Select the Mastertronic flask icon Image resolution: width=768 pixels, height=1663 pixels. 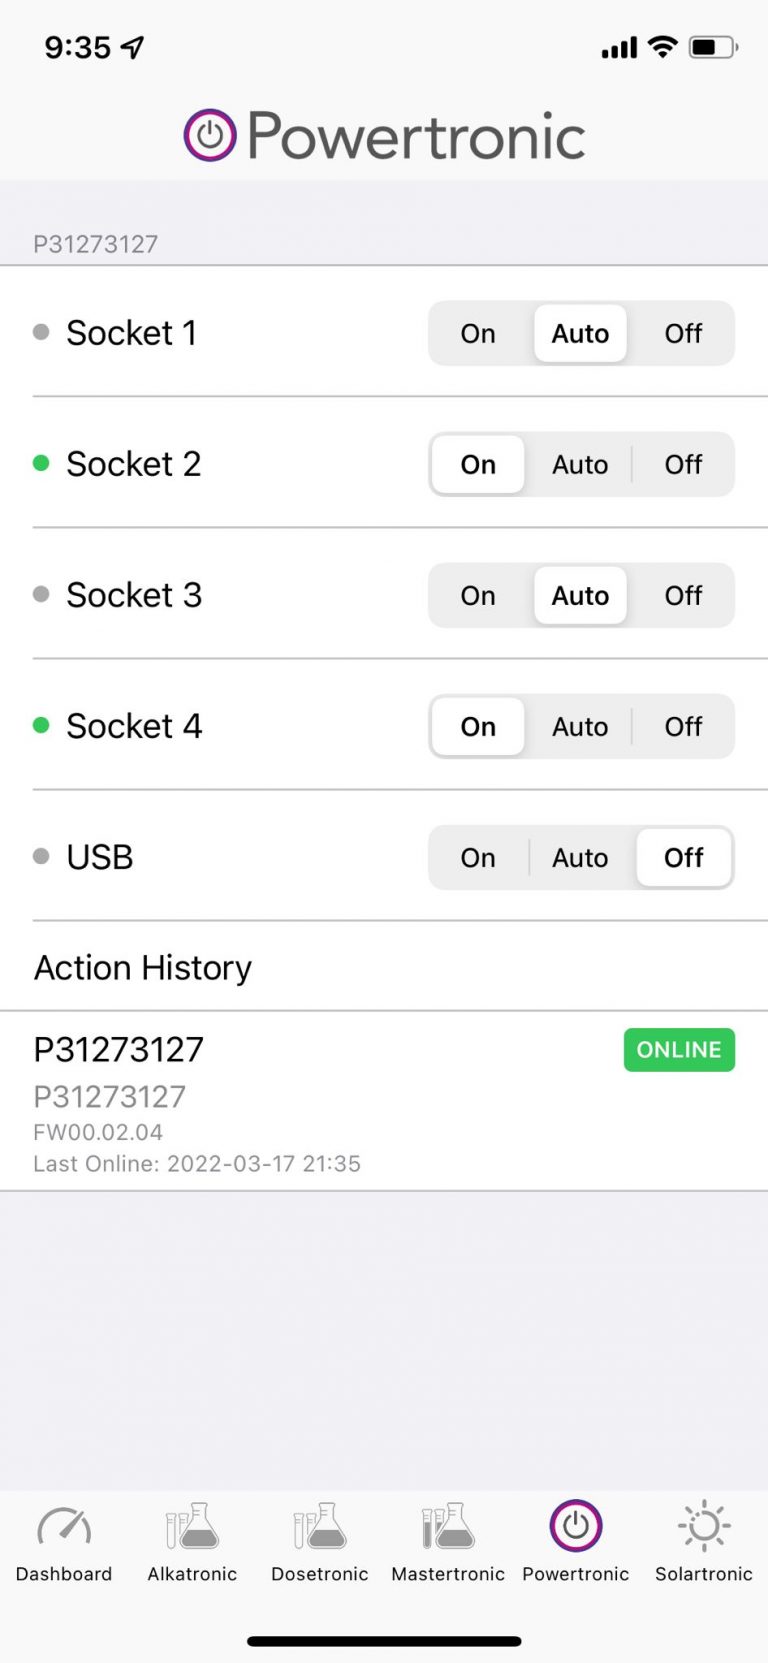[x=448, y=1527]
